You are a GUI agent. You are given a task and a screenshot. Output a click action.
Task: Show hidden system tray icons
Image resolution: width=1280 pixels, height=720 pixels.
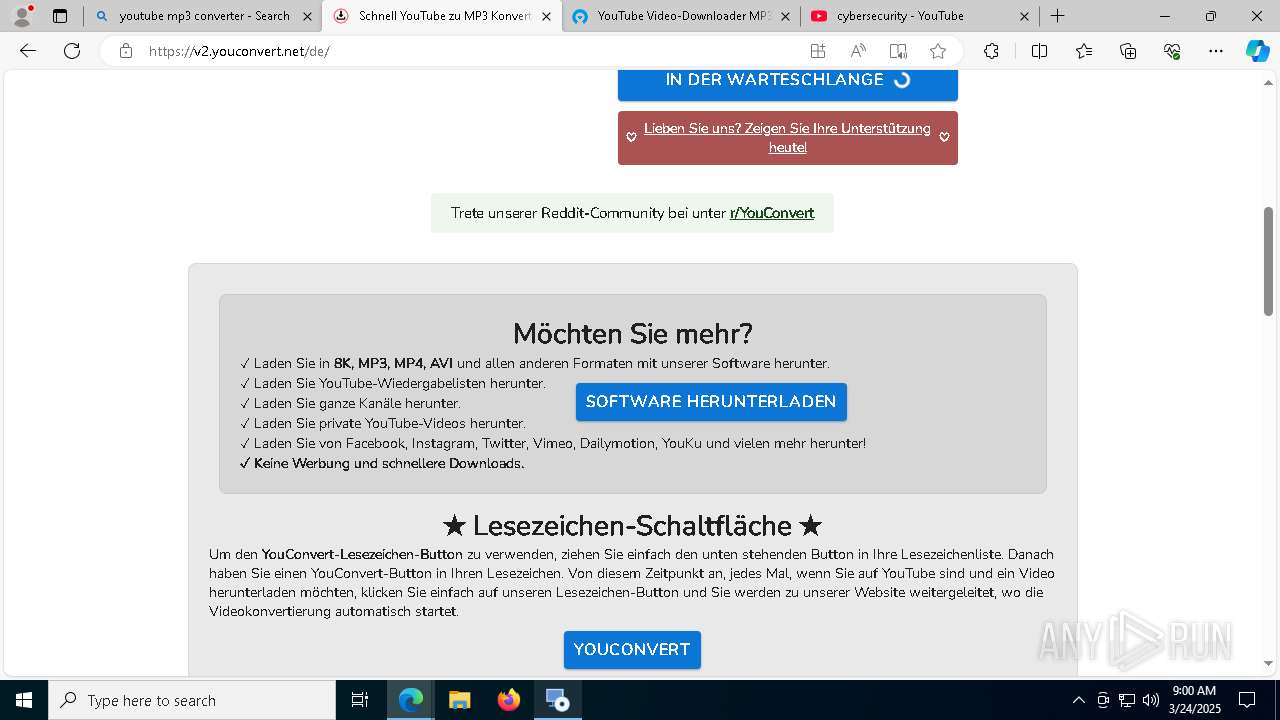pos(1078,700)
